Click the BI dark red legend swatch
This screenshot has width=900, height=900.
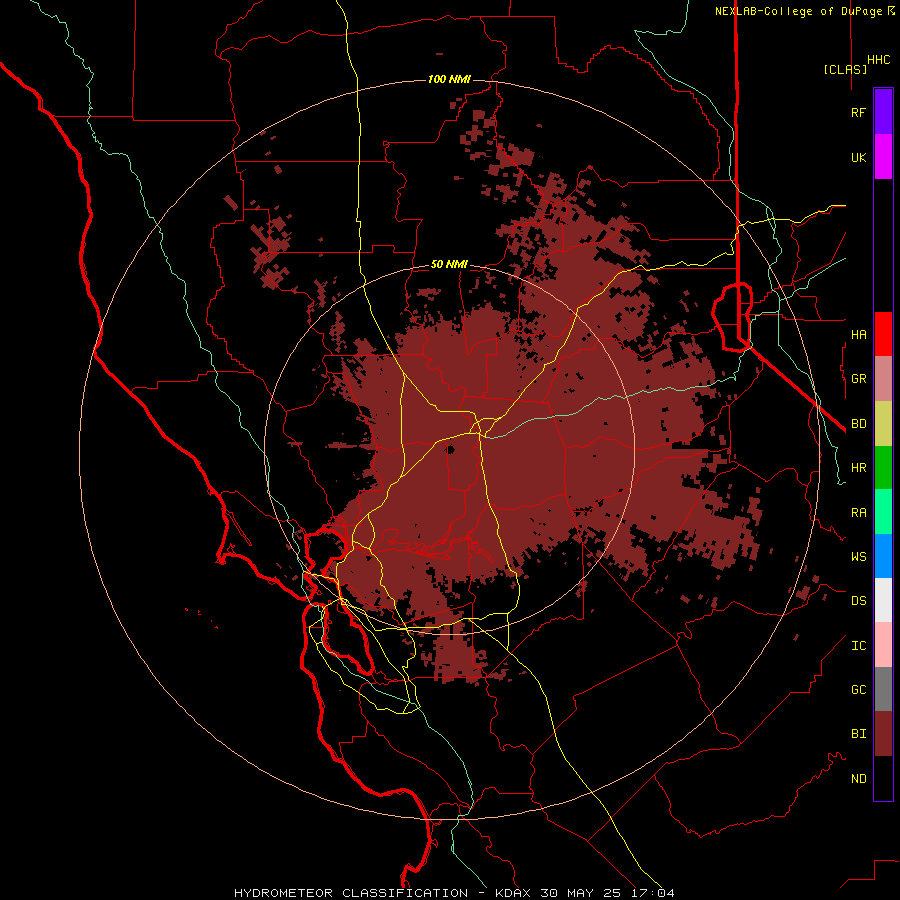tap(883, 734)
